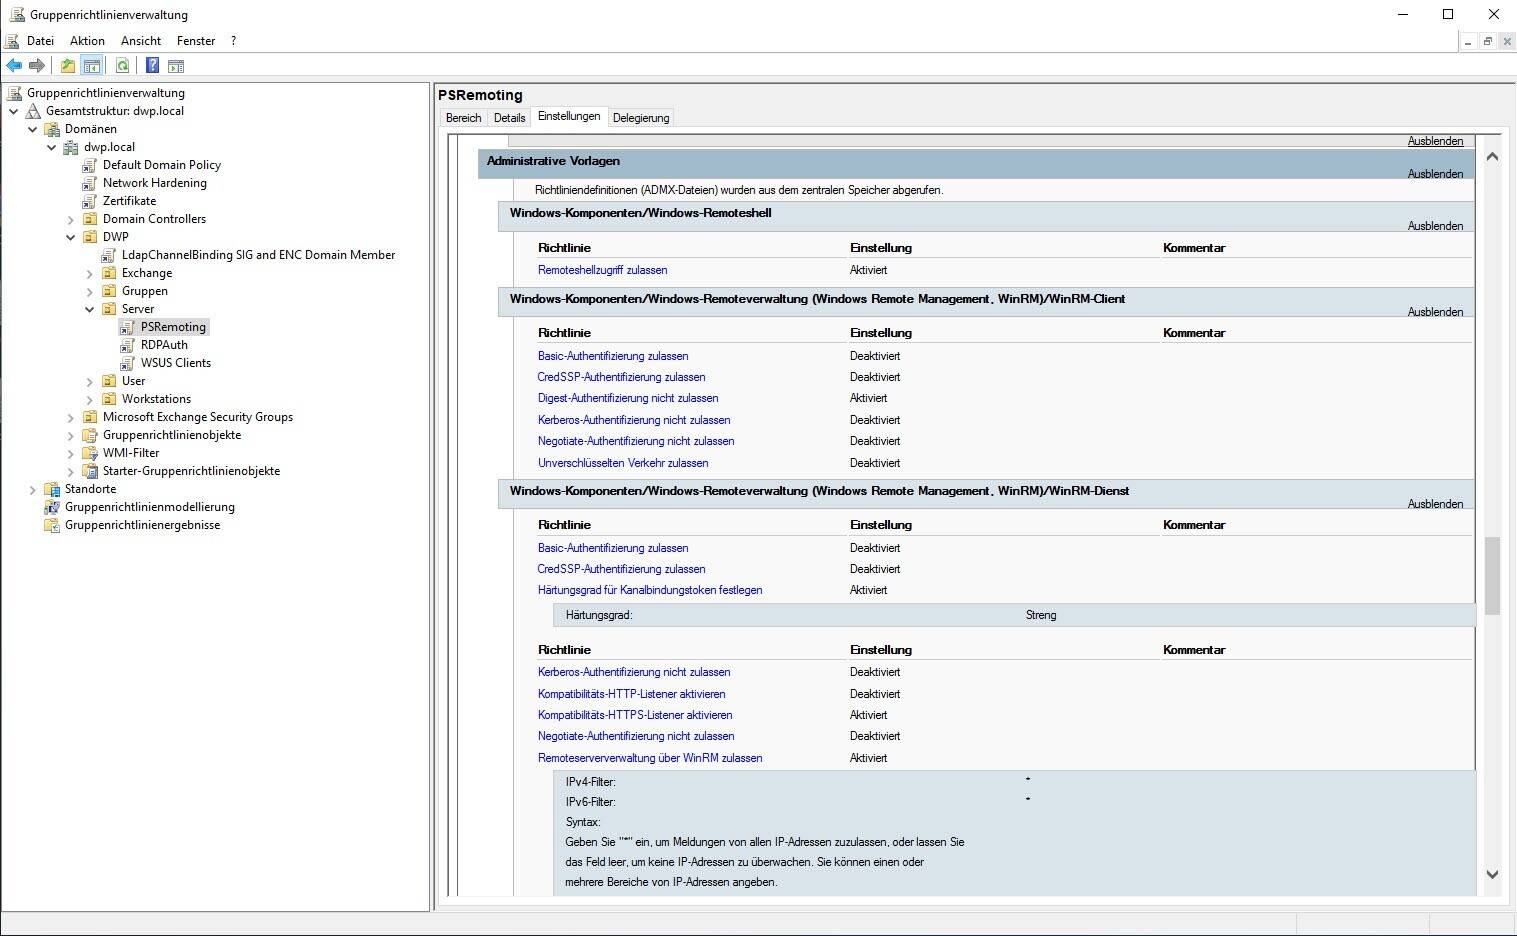Toggle console tree show/hide toolbar button
This screenshot has width=1517, height=936.
tap(92, 66)
